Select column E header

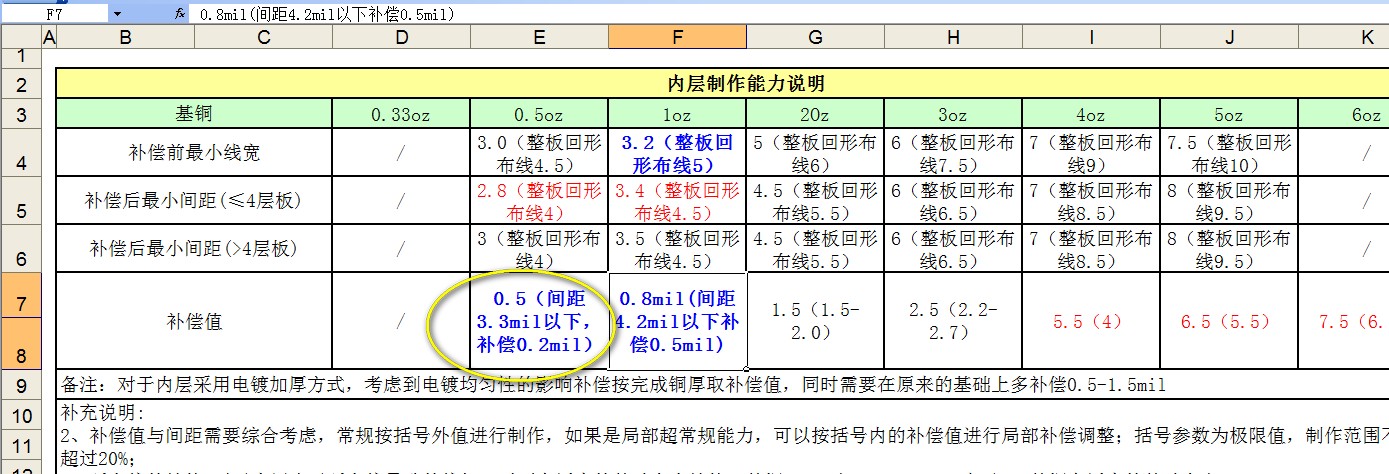click(x=539, y=37)
